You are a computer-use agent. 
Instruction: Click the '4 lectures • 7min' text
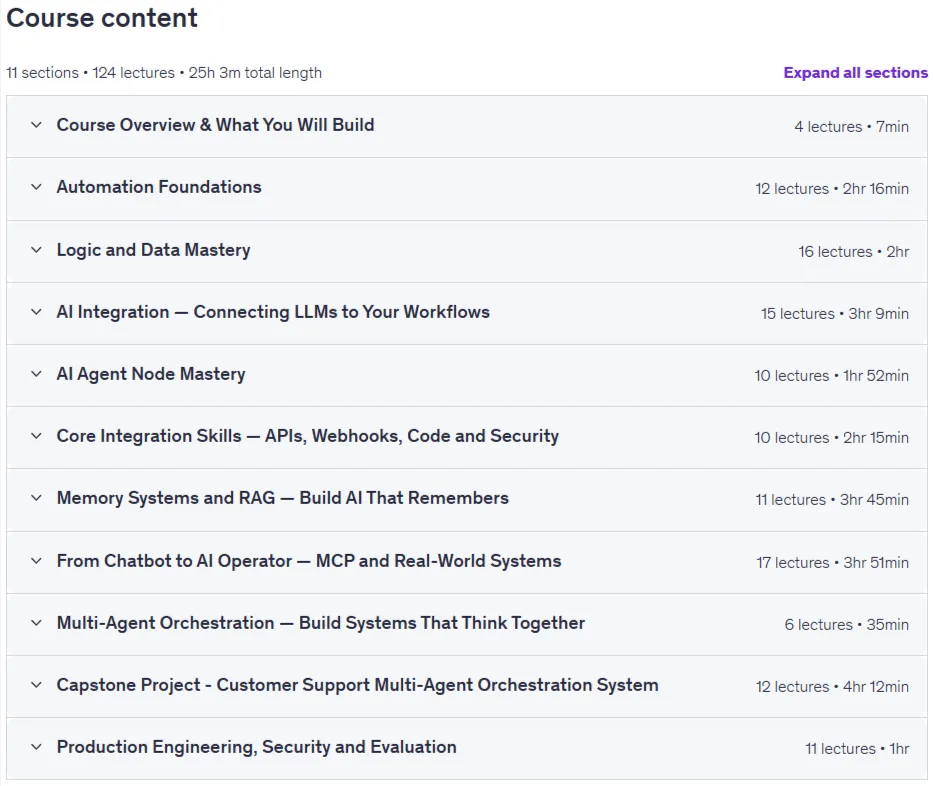click(x=851, y=127)
